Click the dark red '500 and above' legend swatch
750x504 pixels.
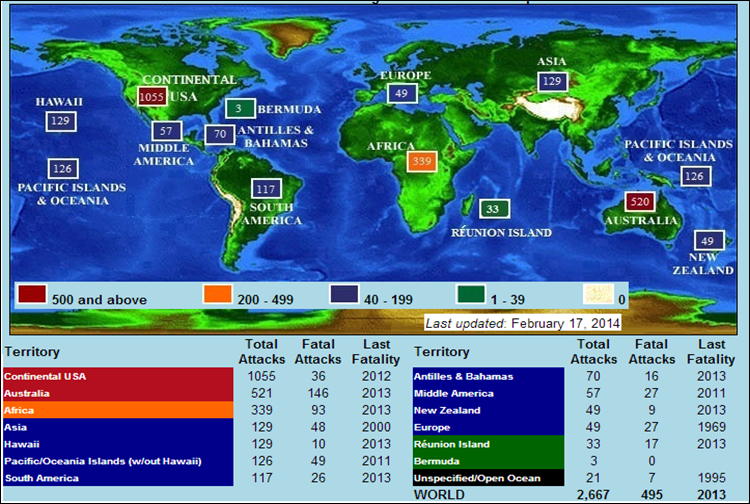[x=32, y=294]
